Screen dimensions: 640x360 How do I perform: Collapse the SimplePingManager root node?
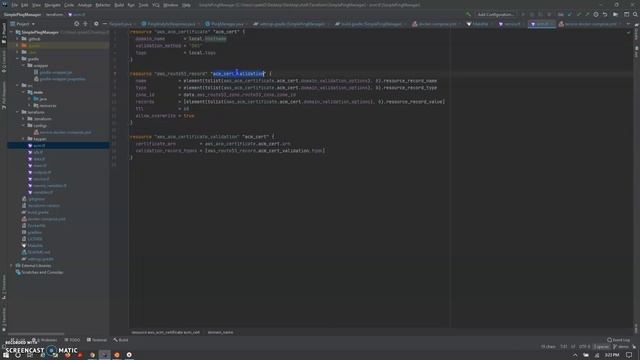pyautogui.click(x=12, y=32)
